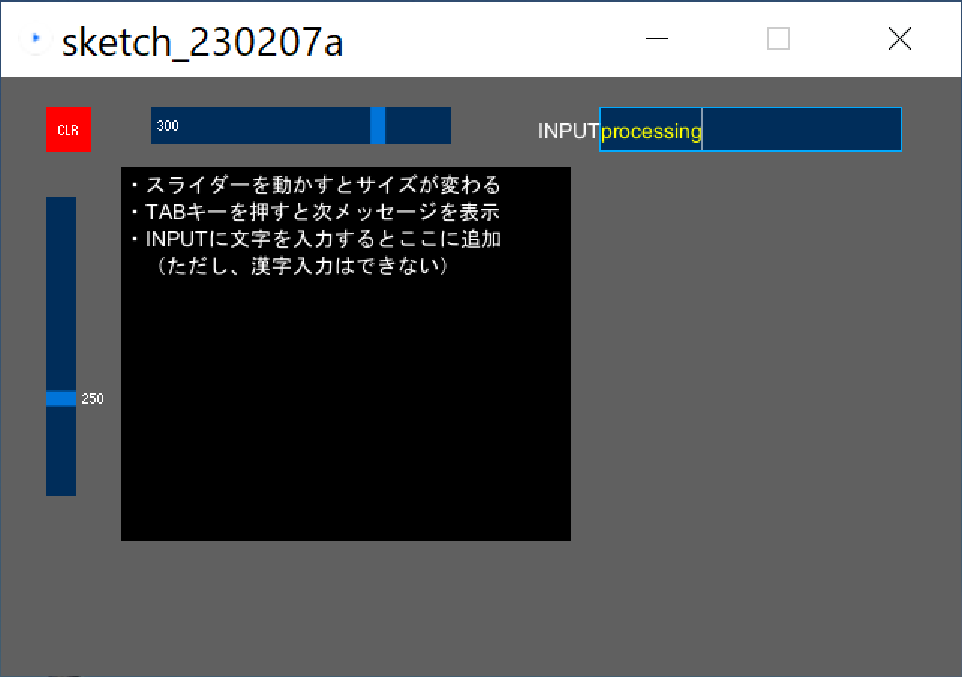The height and width of the screenshot is (678, 963).
Task: Click the red CLR button
Action: point(68,129)
